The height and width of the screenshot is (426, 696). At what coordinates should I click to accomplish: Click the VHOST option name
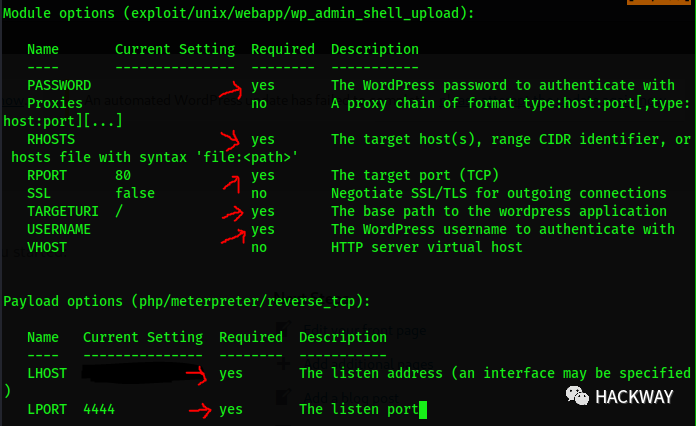[47, 247]
